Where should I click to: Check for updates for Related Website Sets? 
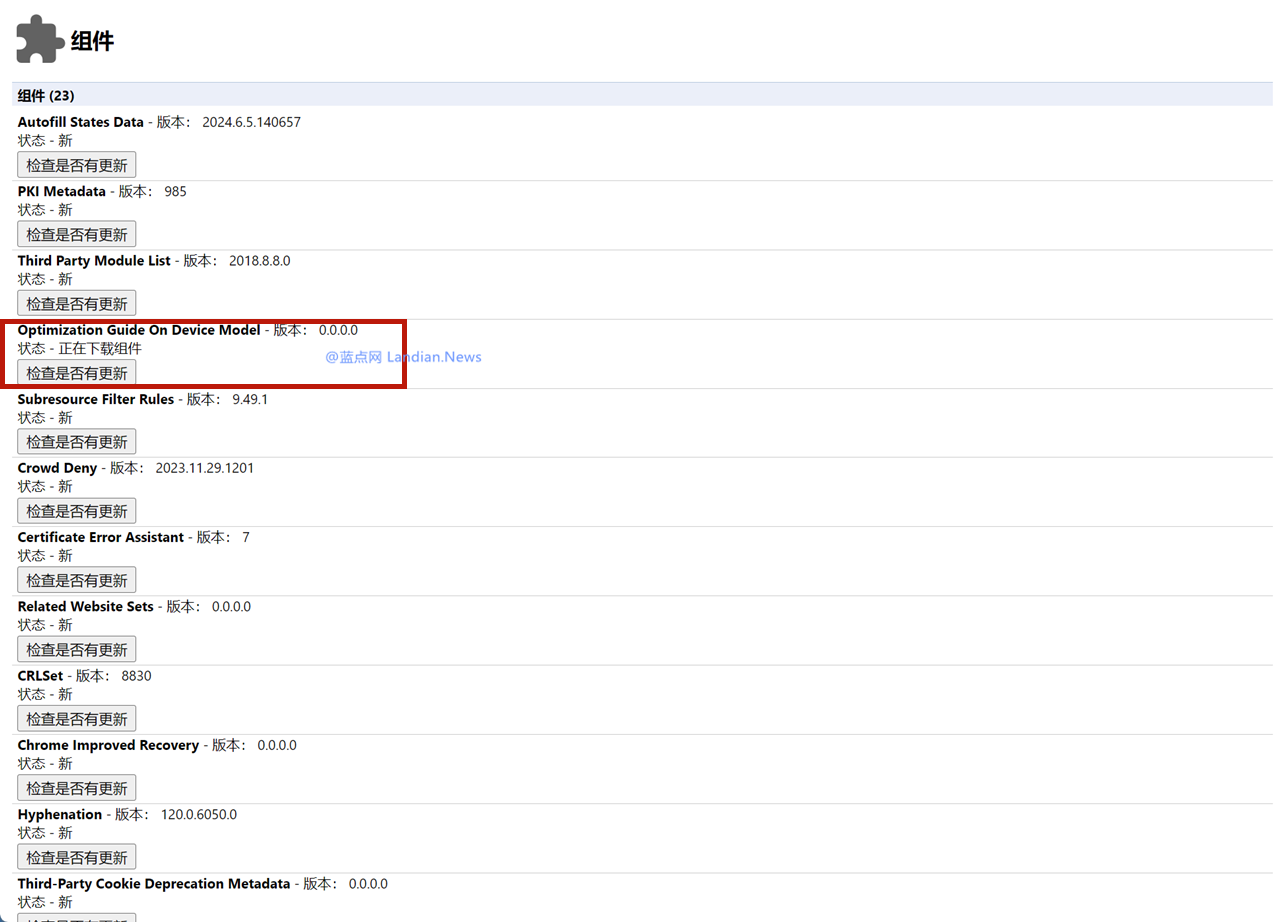pos(77,650)
